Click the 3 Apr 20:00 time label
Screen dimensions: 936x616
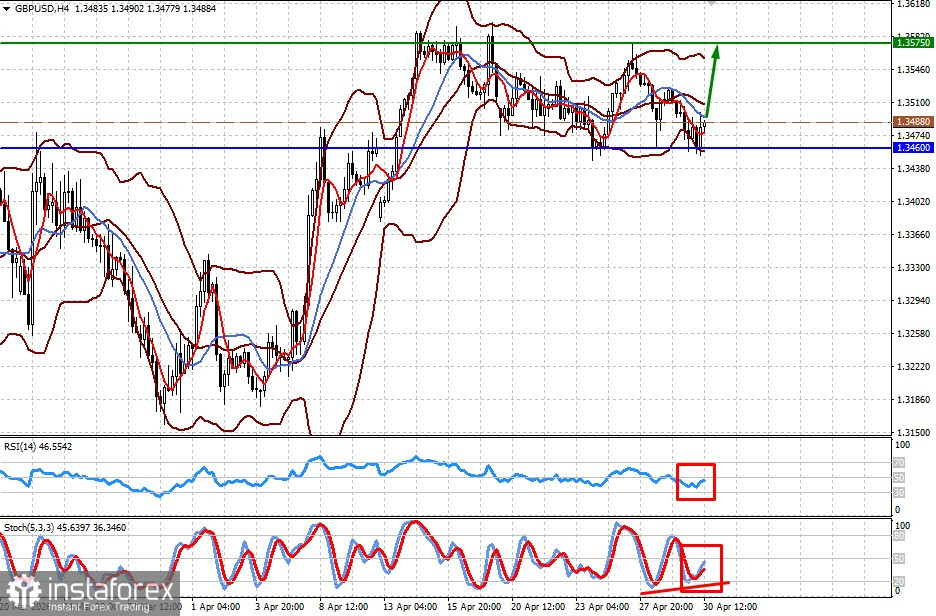pyautogui.click(x=279, y=607)
